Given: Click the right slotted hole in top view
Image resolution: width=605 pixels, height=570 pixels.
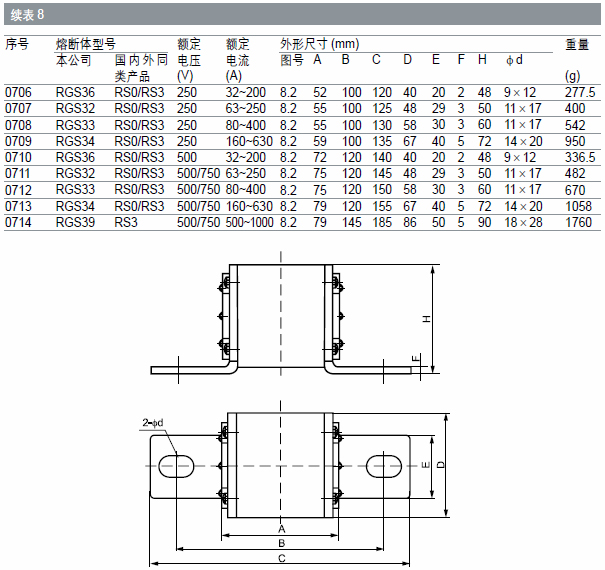Looking at the screenshot, I should click(x=384, y=465).
